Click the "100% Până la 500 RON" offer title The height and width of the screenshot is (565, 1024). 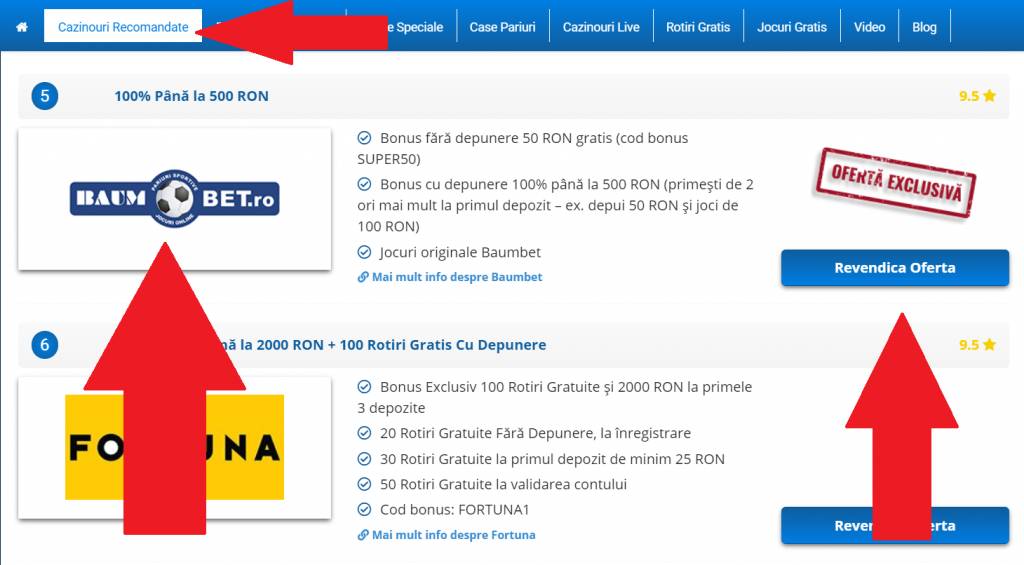(191, 96)
